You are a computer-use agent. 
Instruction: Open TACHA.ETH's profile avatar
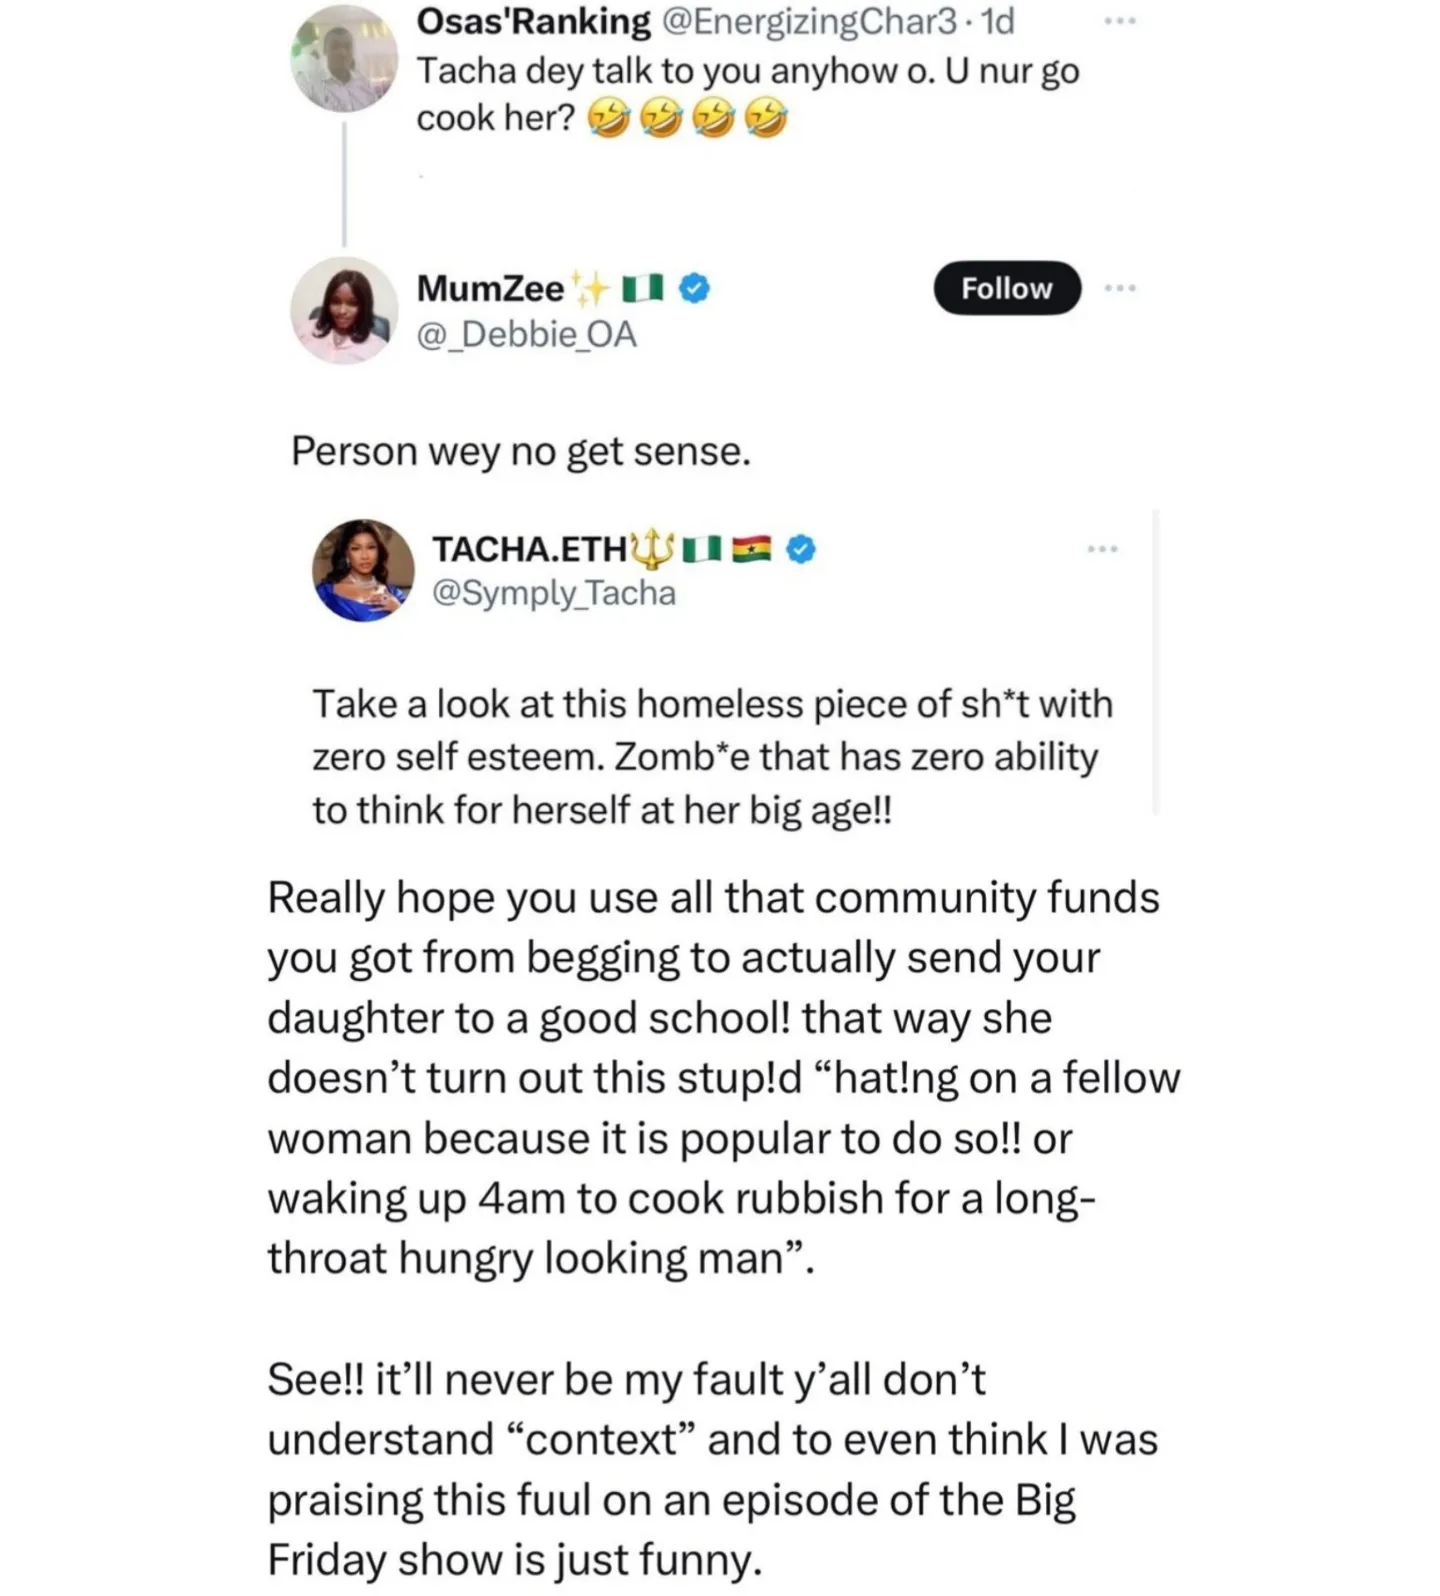click(363, 570)
